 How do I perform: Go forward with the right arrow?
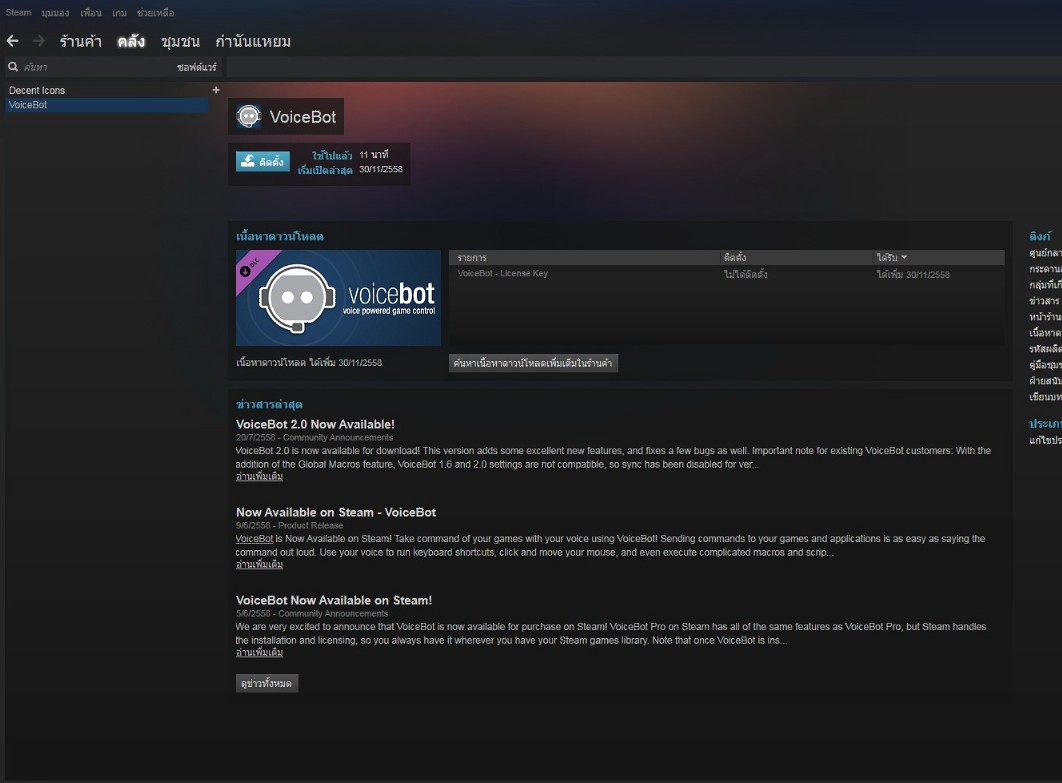coord(39,41)
